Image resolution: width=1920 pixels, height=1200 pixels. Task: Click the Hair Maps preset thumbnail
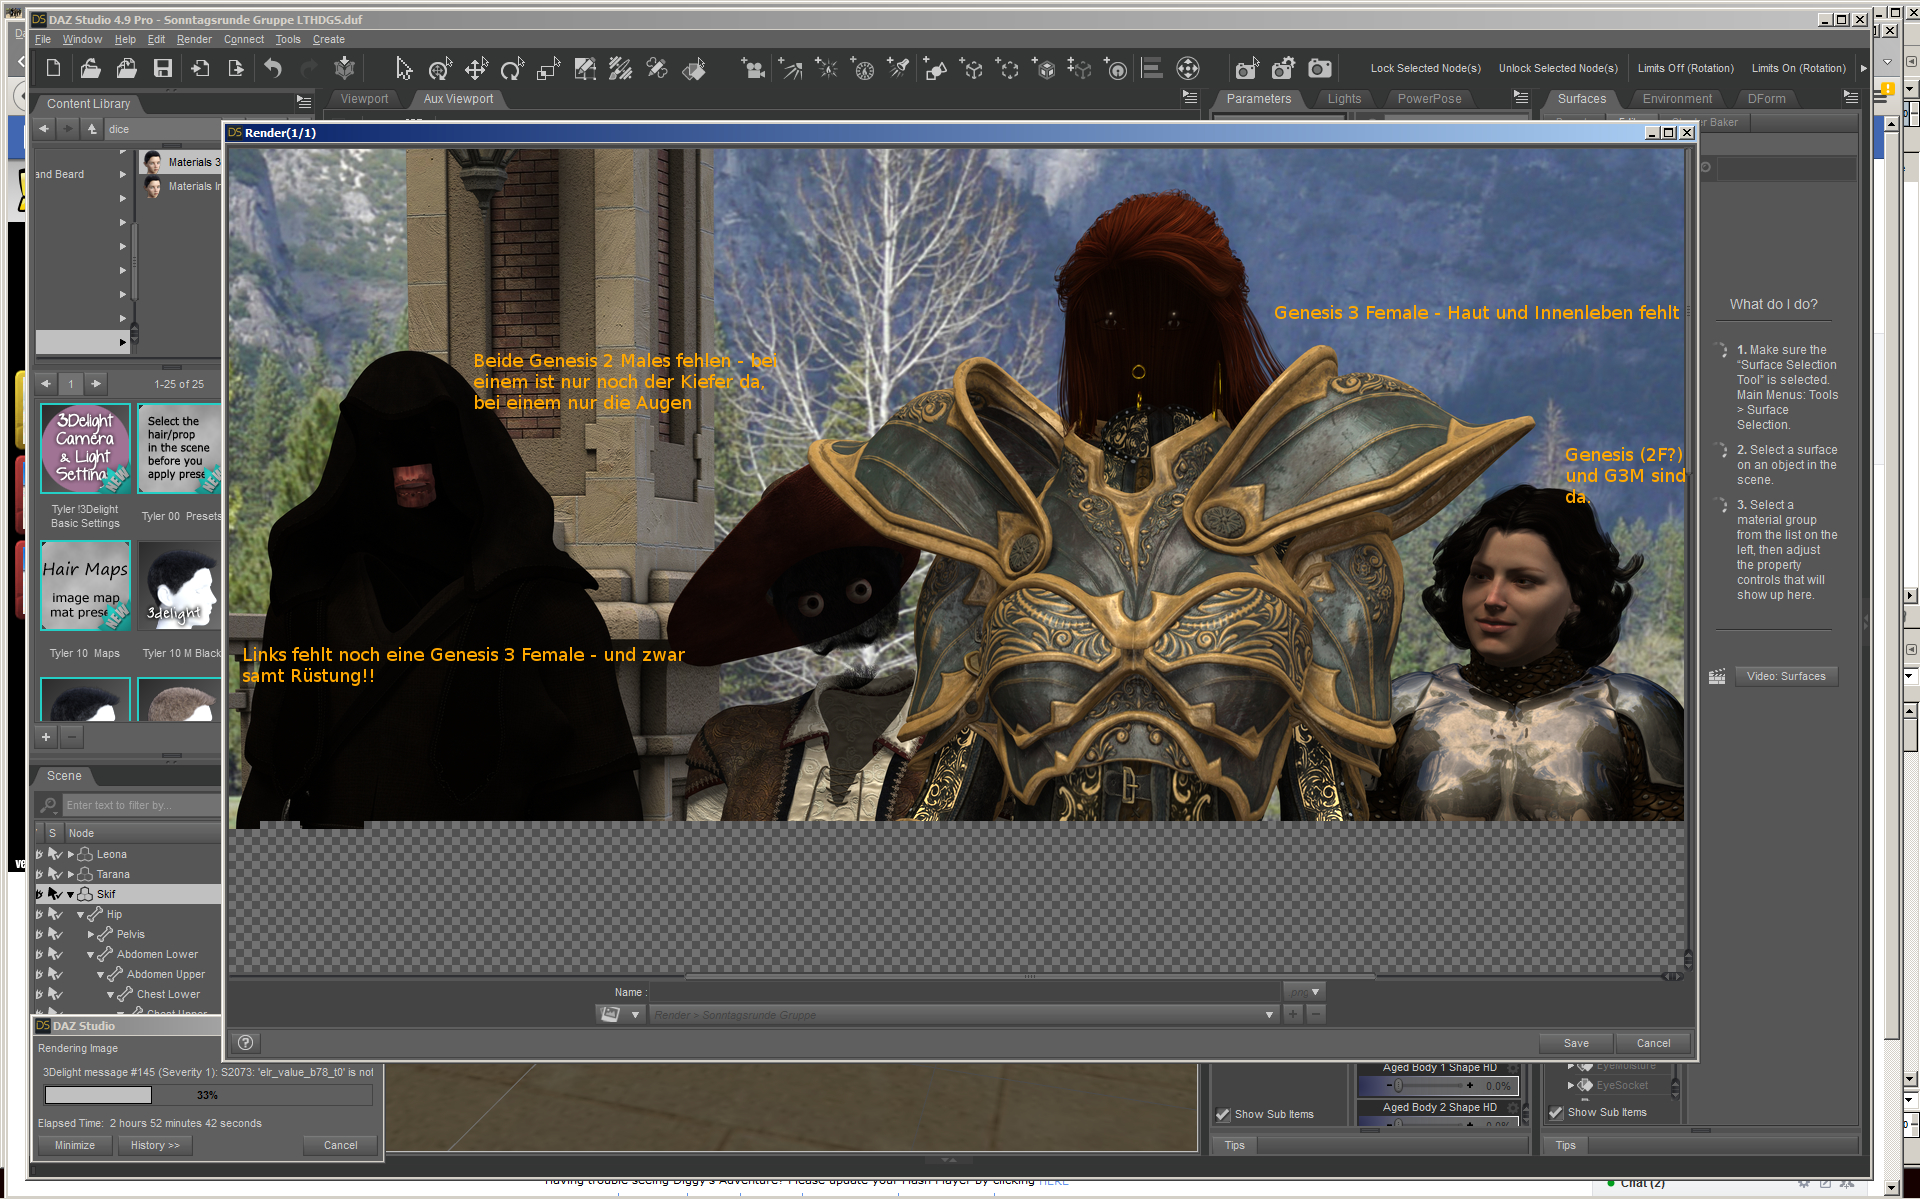click(85, 586)
